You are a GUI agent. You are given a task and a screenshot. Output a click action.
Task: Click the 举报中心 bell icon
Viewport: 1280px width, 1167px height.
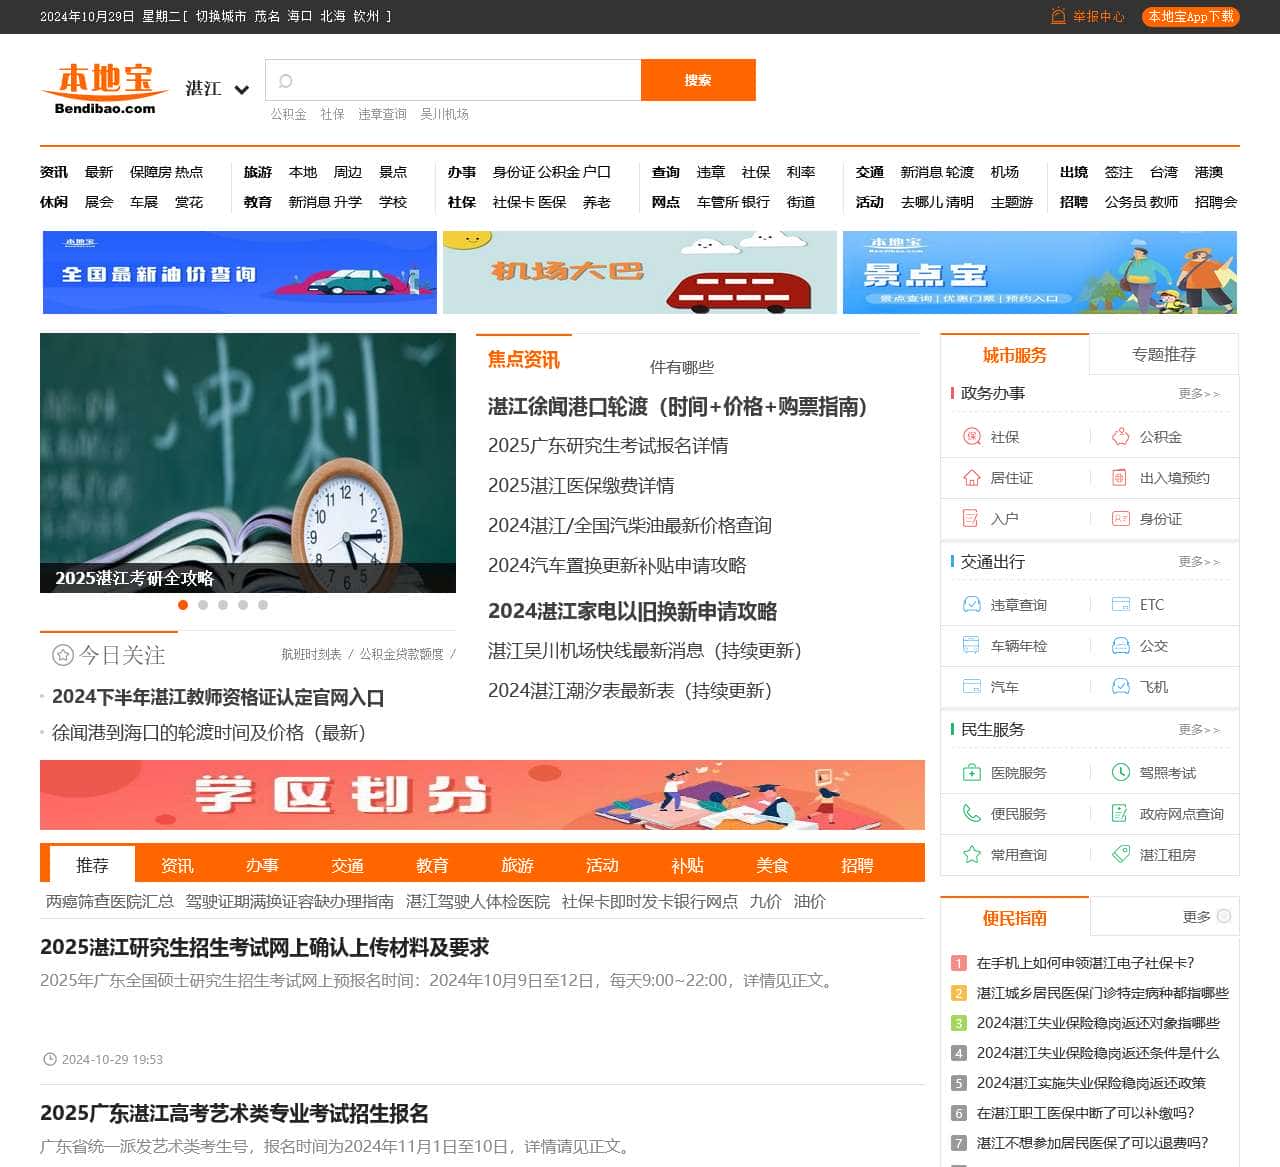tap(1058, 16)
